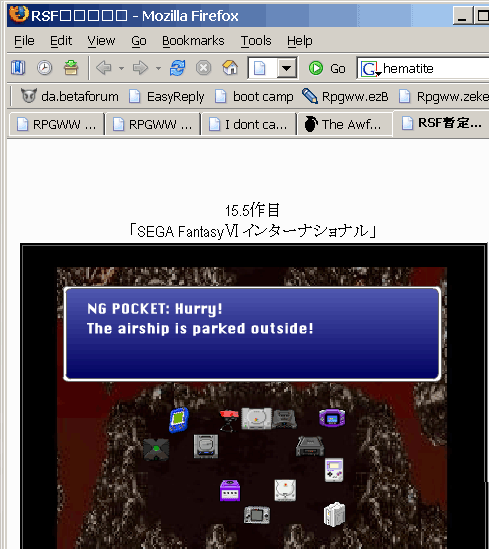Switch to the 'The Awf...' tab
The height and width of the screenshot is (549, 489).
(345, 124)
